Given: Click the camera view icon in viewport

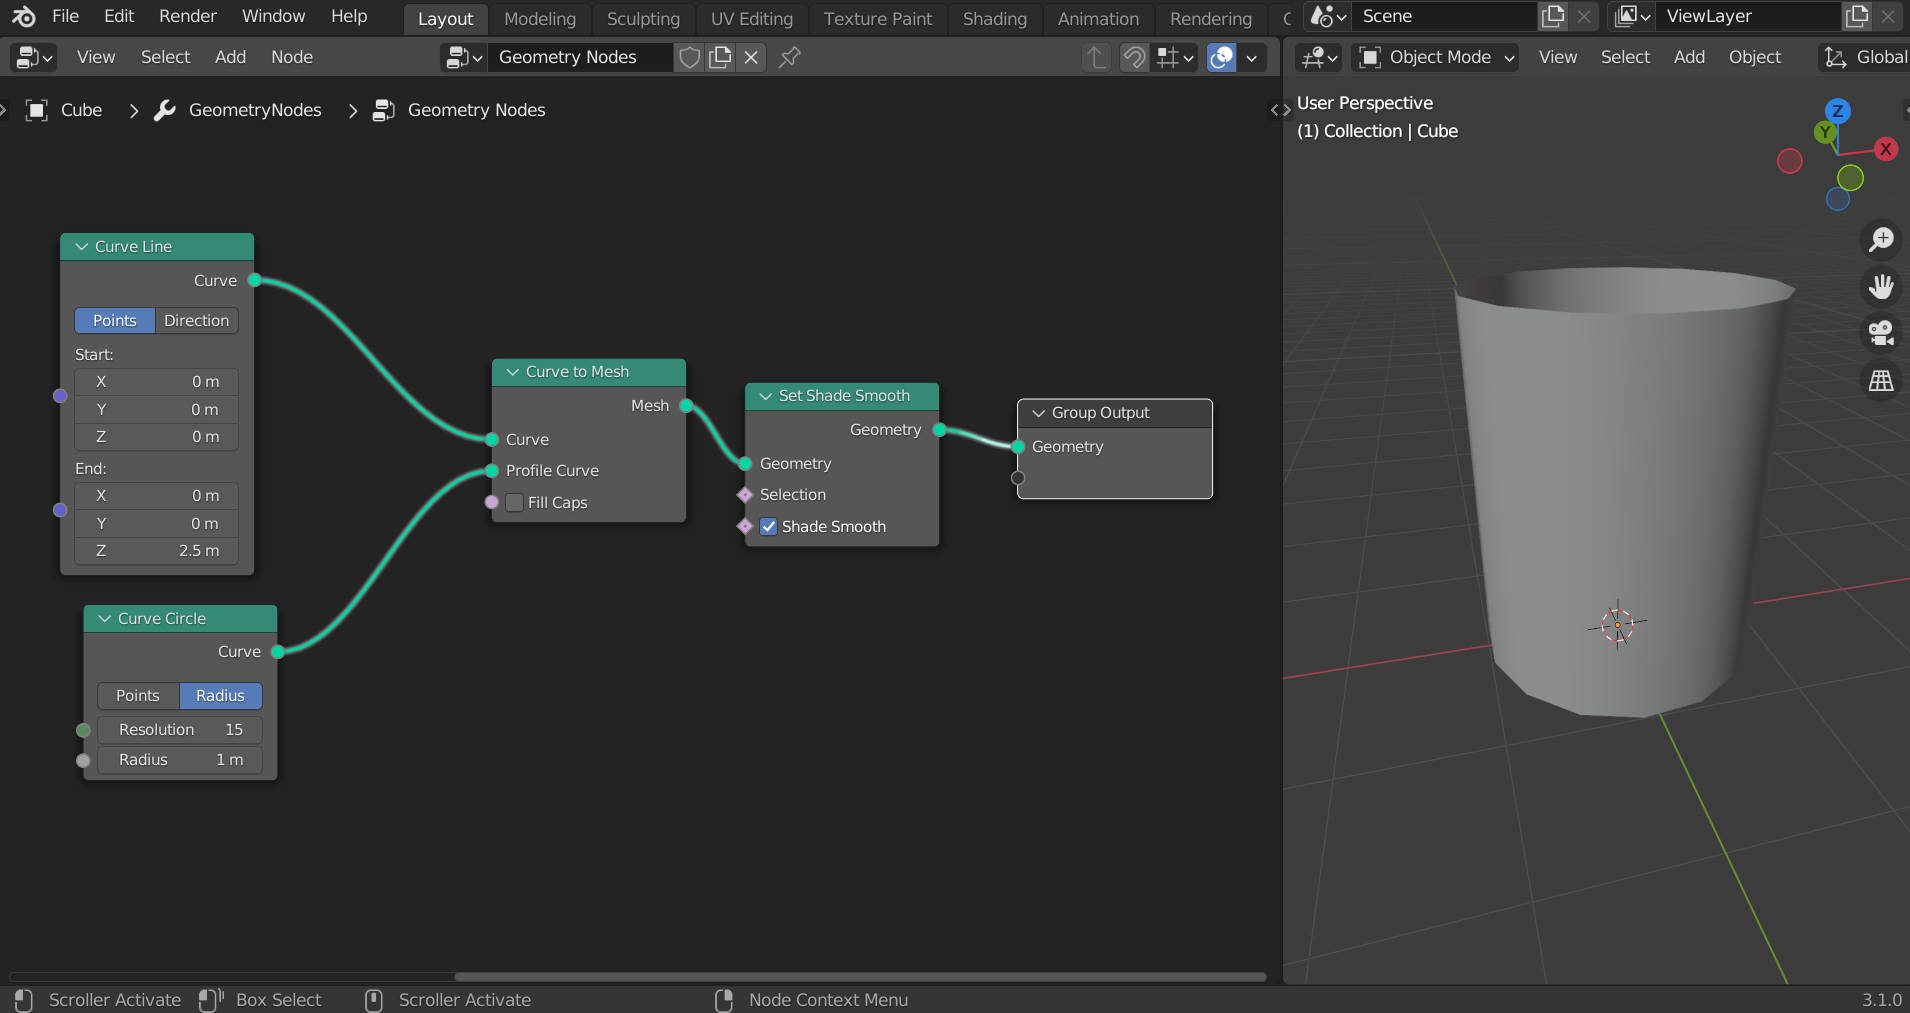Looking at the screenshot, I should click(1881, 333).
